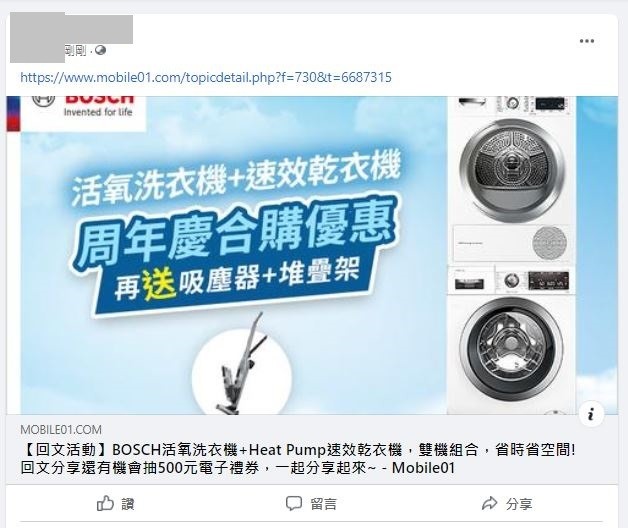Click the 再送吸塵器+堆疊架 blue ribbon
Image resolution: width=628 pixels, height=528 pixels.
(236, 281)
